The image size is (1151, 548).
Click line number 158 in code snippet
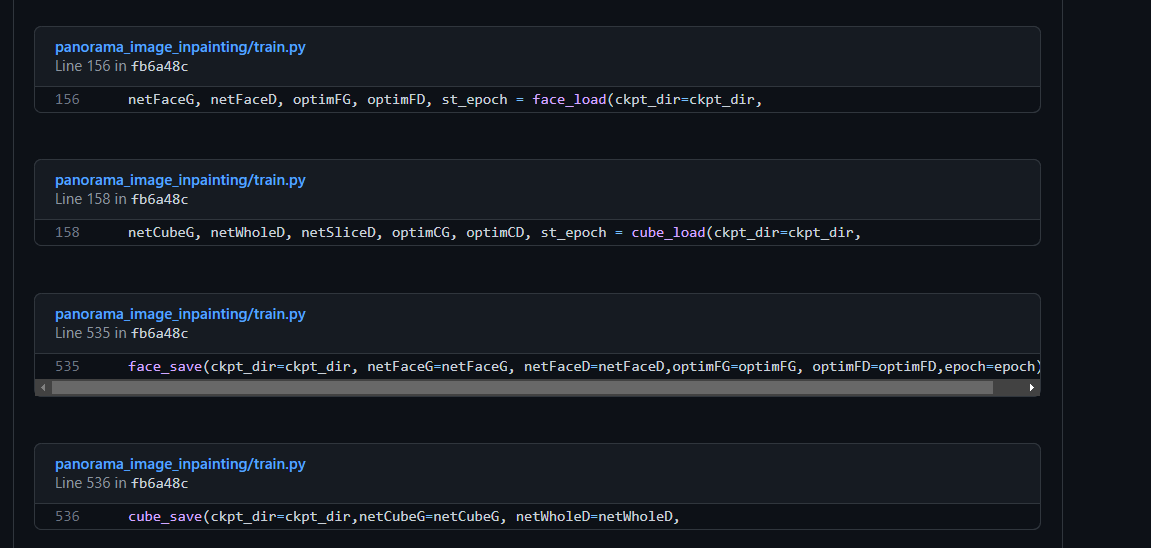(x=68, y=233)
